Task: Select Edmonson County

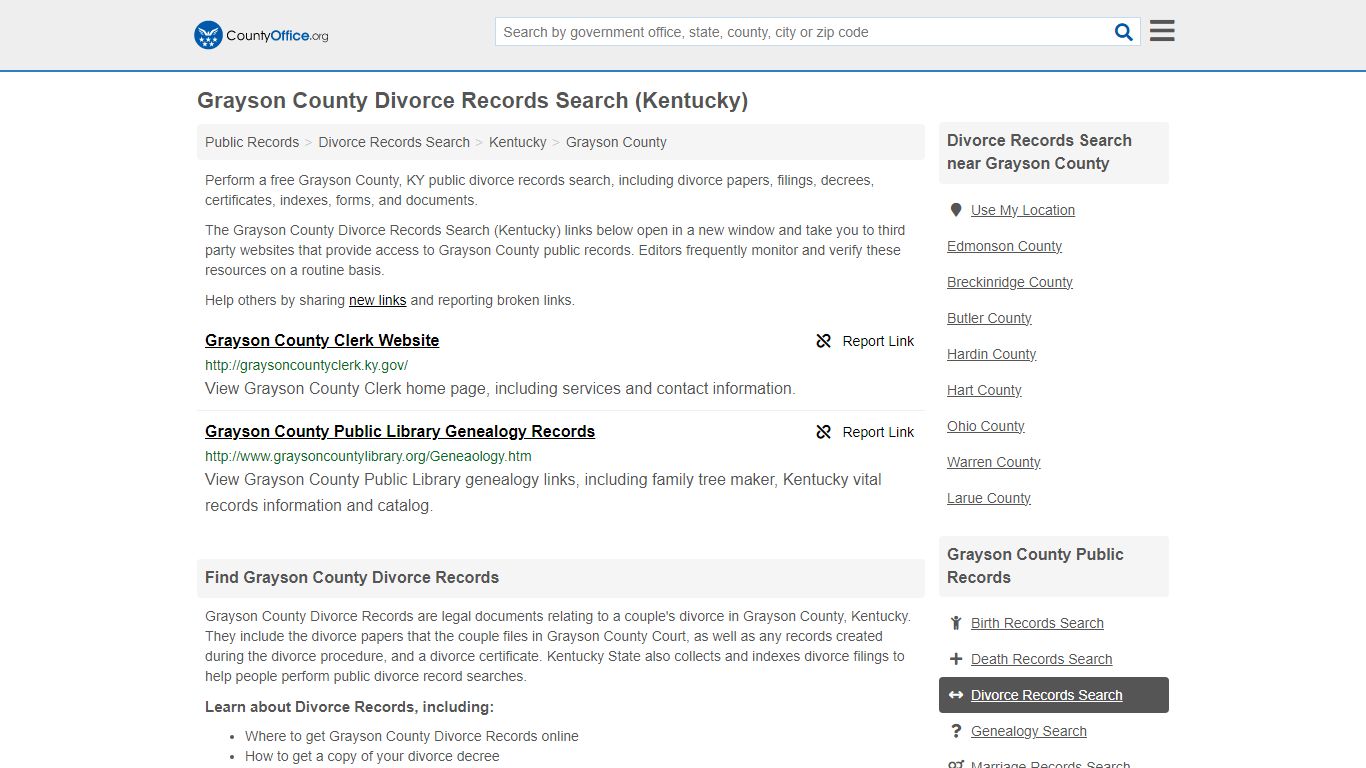Action: pyautogui.click(x=1004, y=246)
